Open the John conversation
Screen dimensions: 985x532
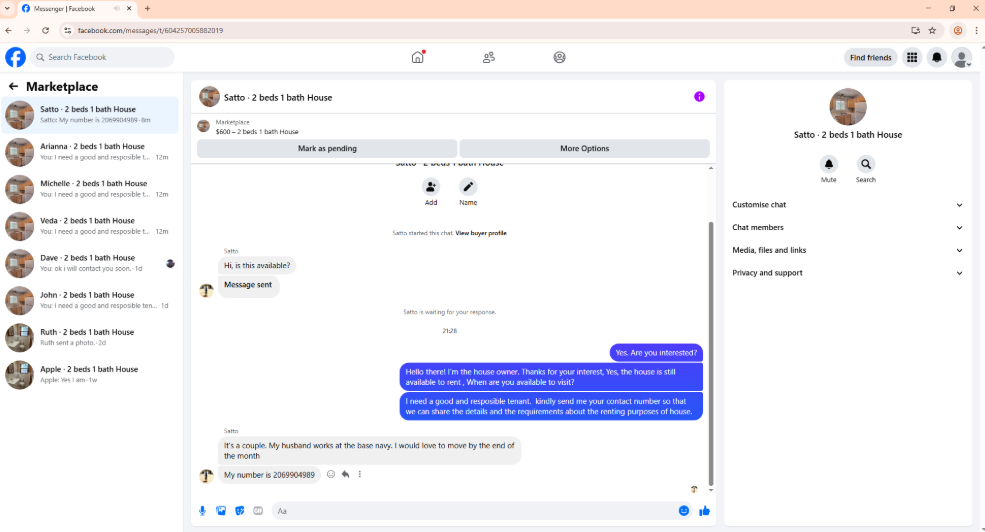pyautogui.click(x=90, y=300)
